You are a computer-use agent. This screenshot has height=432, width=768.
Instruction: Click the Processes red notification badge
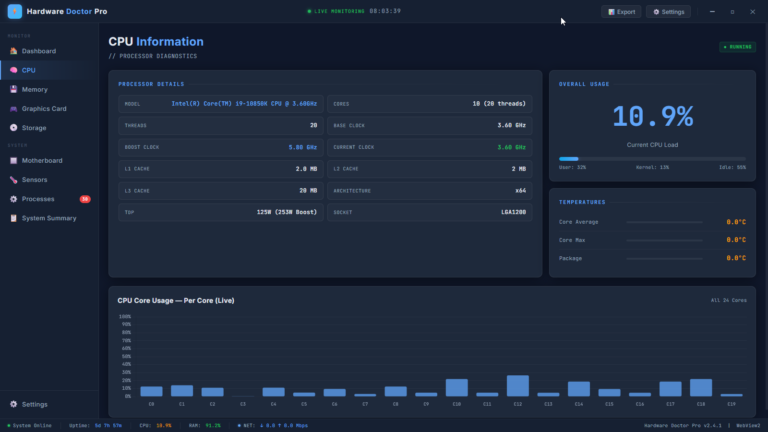tap(85, 199)
